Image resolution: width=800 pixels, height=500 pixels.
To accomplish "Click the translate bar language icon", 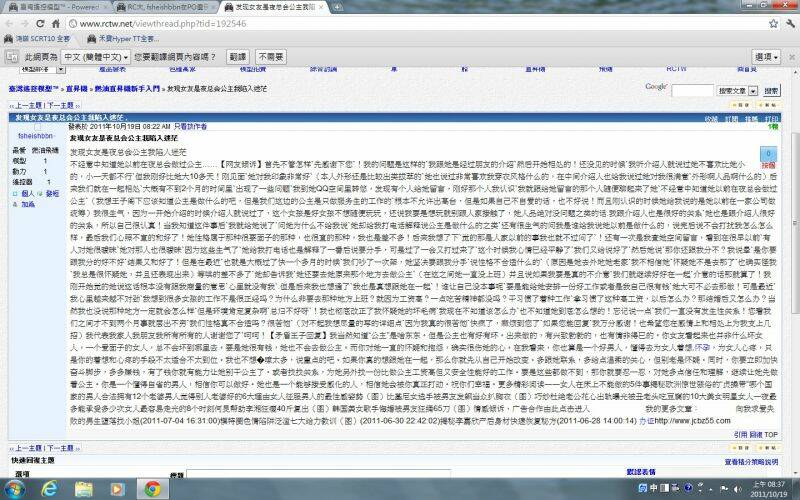I will (12, 57).
